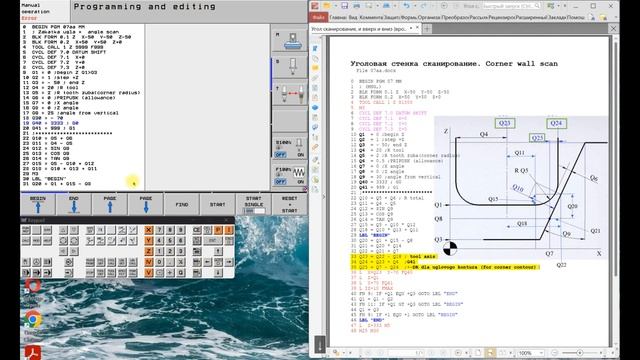Click the quick search field in PDF editor

(x=511, y=6)
